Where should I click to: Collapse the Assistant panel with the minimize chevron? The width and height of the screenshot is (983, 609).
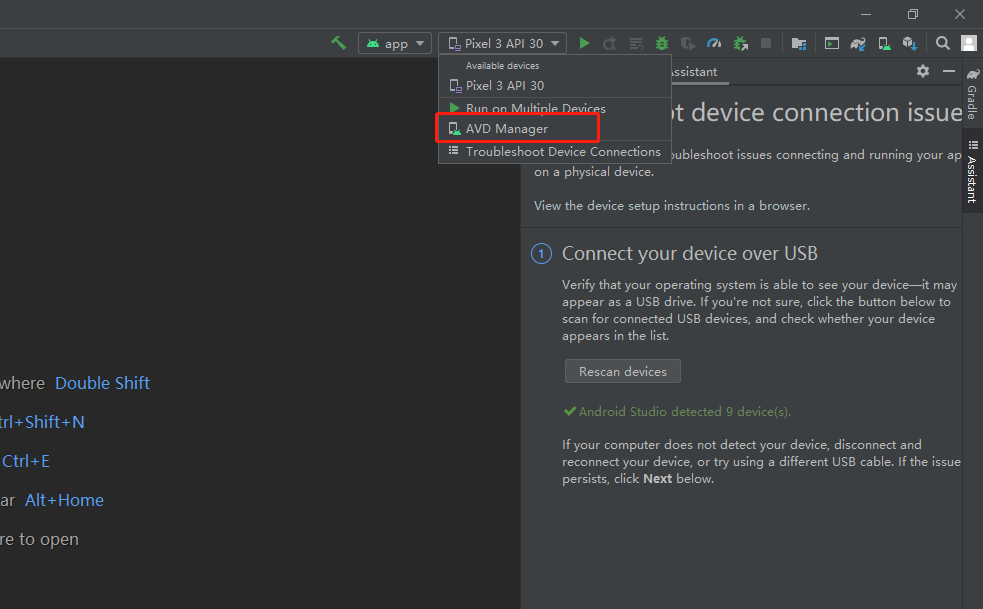click(948, 72)
